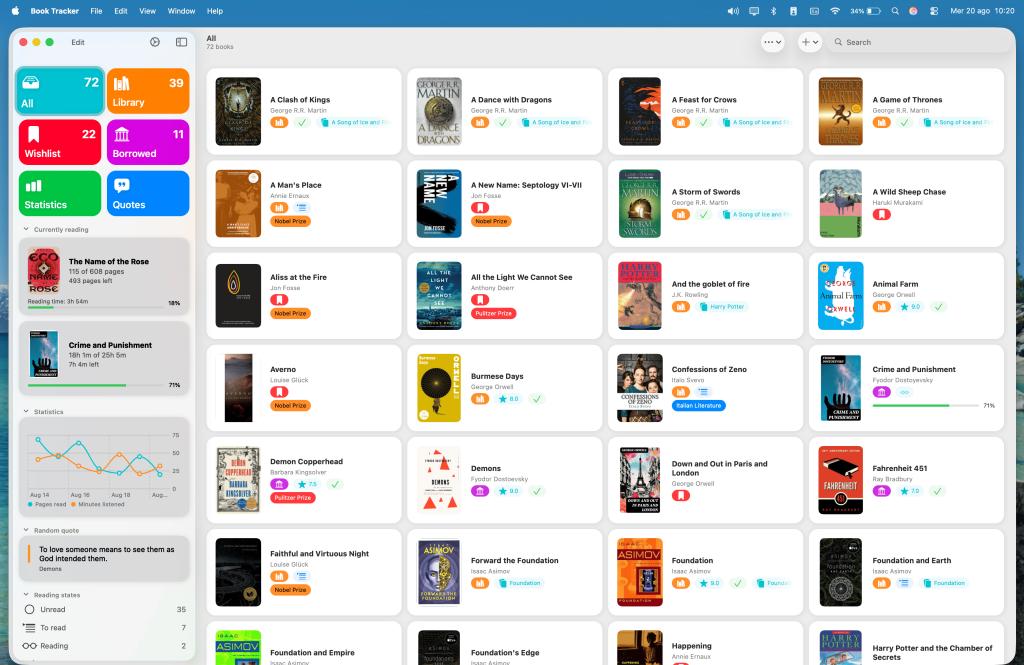Screen dimensions: 1024x665
Task: Open the blue Quotes tile
Action: tap(148, 194)
